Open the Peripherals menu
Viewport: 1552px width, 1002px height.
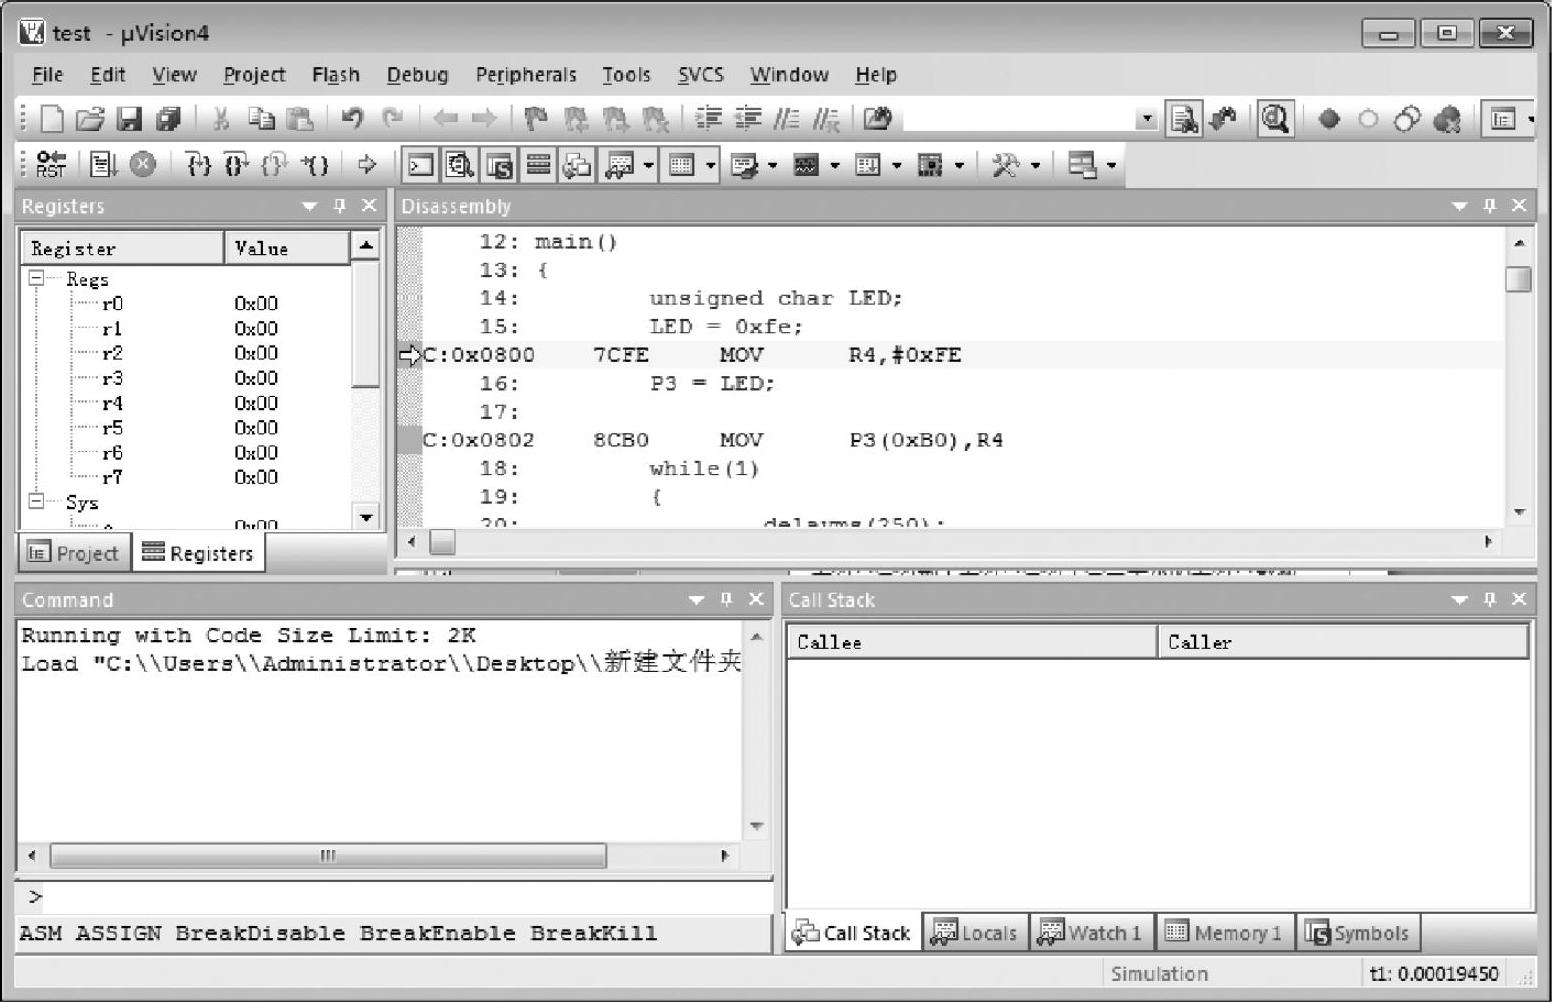[526, 75]
